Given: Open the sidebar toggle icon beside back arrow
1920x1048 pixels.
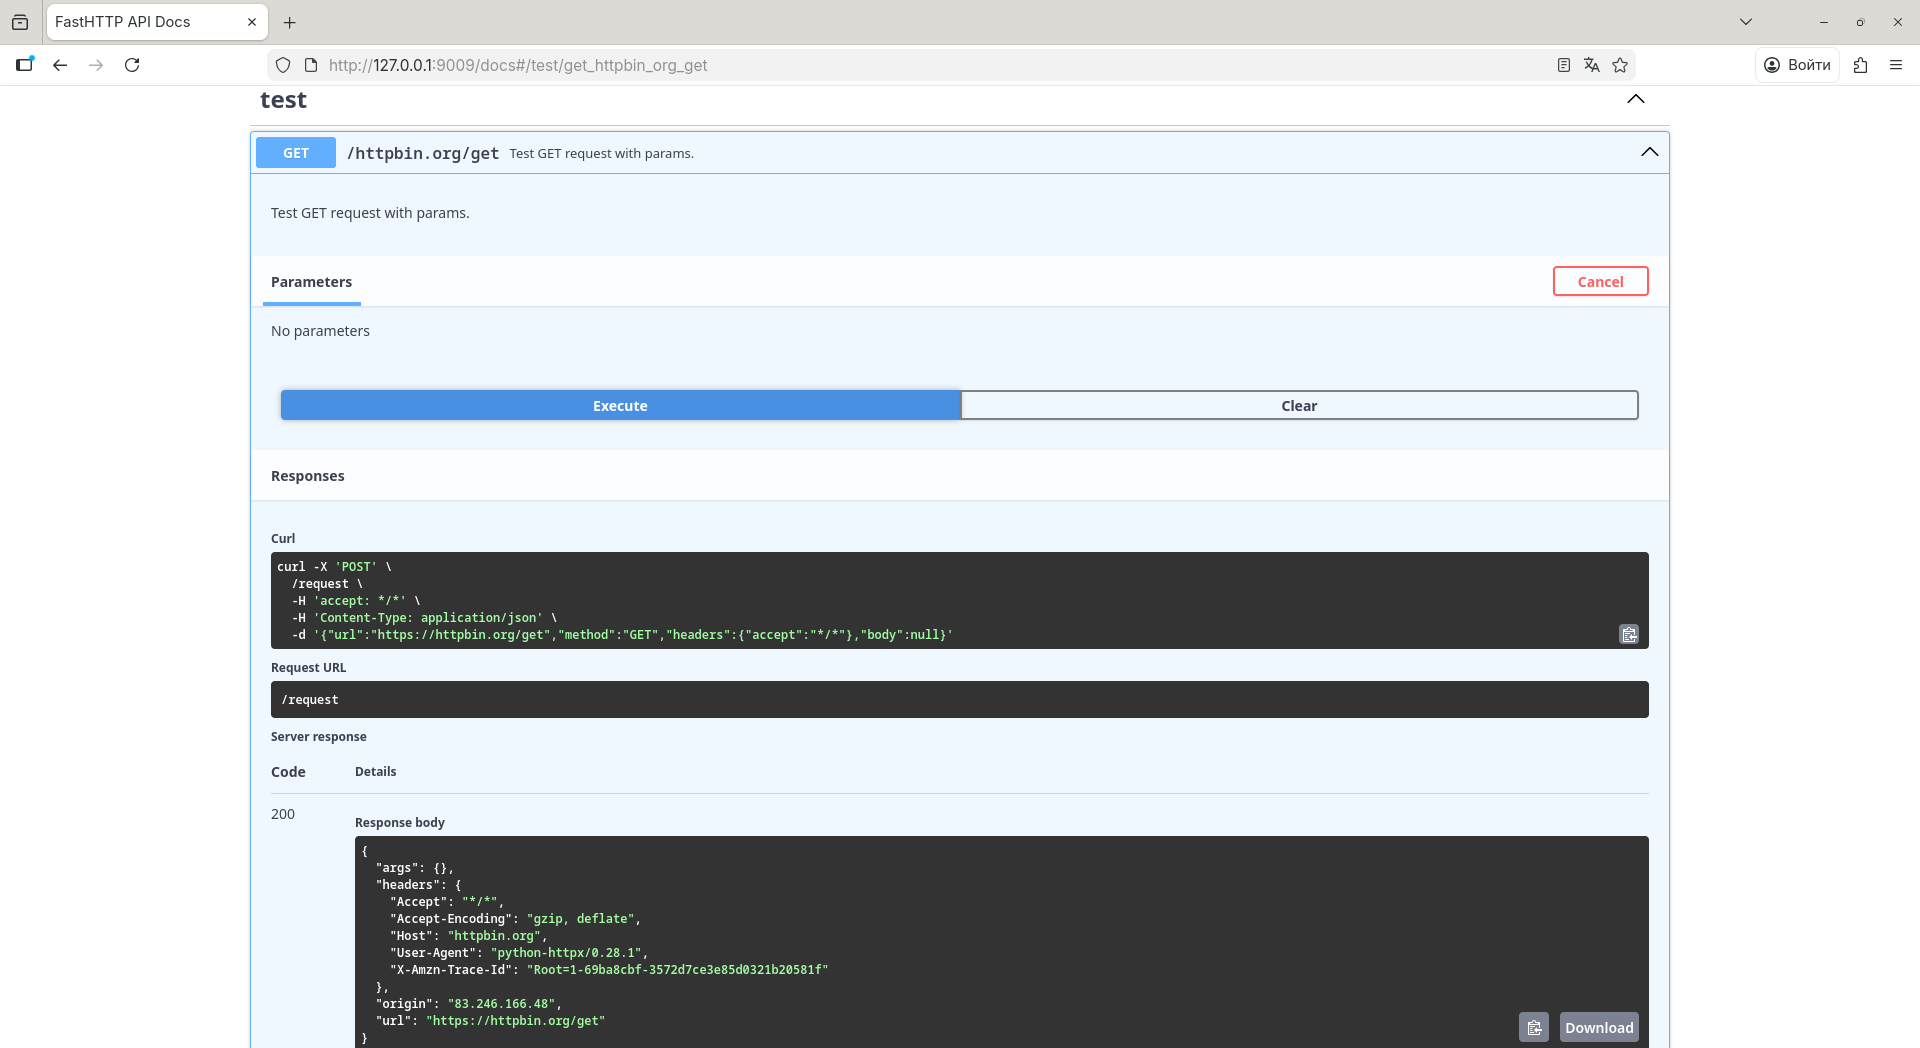Looking at the screenshot, I should (25, 65).
